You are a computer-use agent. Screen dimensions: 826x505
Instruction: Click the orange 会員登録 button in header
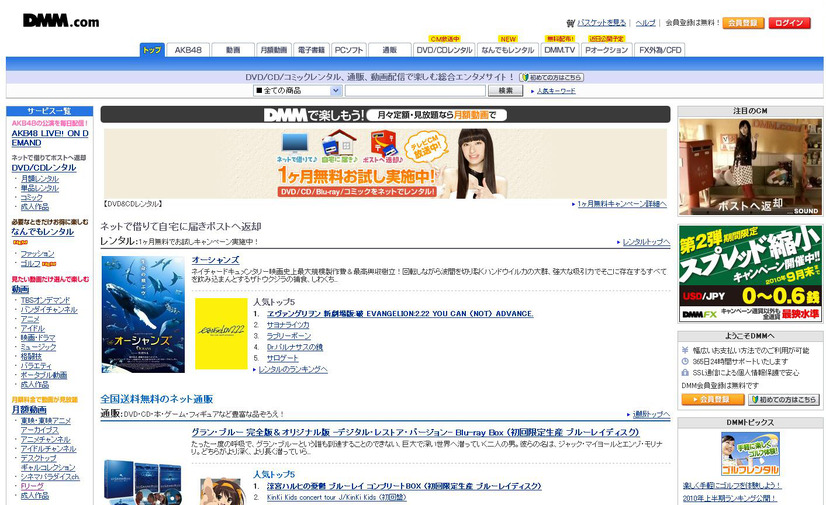coord(743,23)
